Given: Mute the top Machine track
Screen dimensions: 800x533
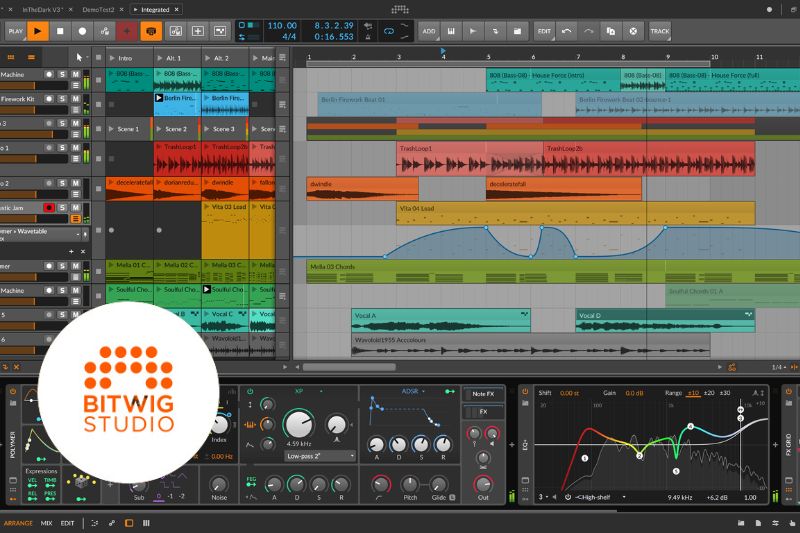Looking at the screenshot, I should [x=75, y=74].
